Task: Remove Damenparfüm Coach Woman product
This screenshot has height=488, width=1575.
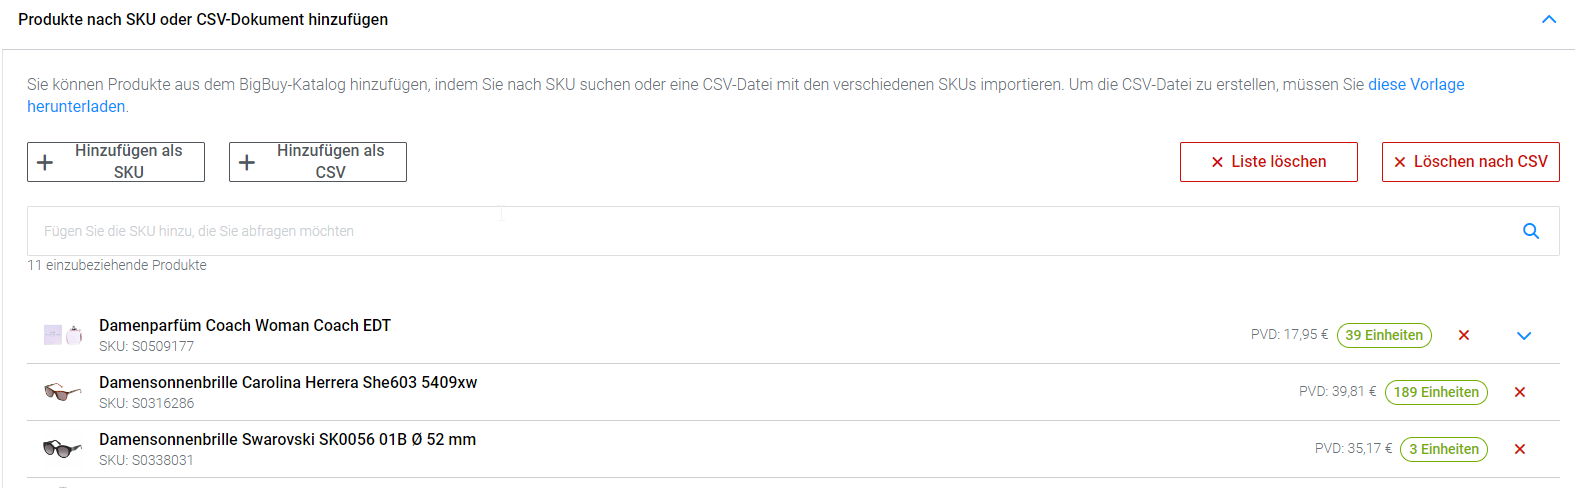Action: pos(1464,335)
